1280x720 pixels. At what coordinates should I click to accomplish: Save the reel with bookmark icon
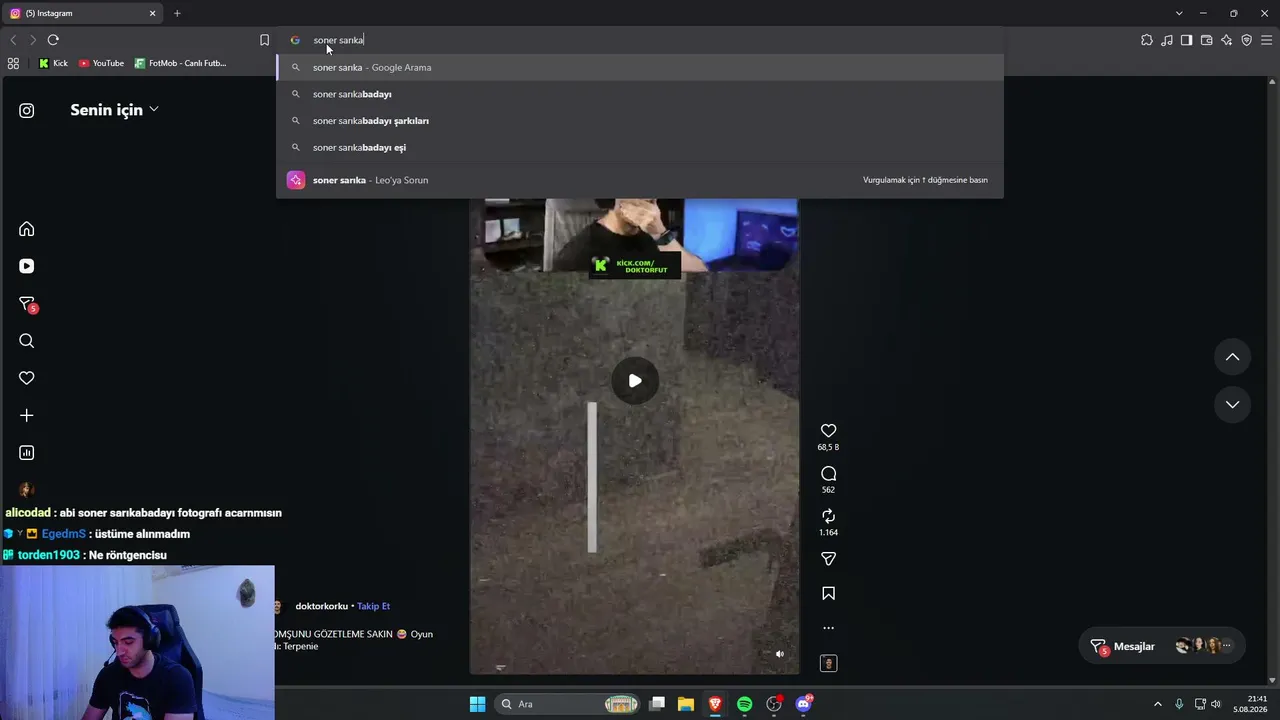[828, 593]
